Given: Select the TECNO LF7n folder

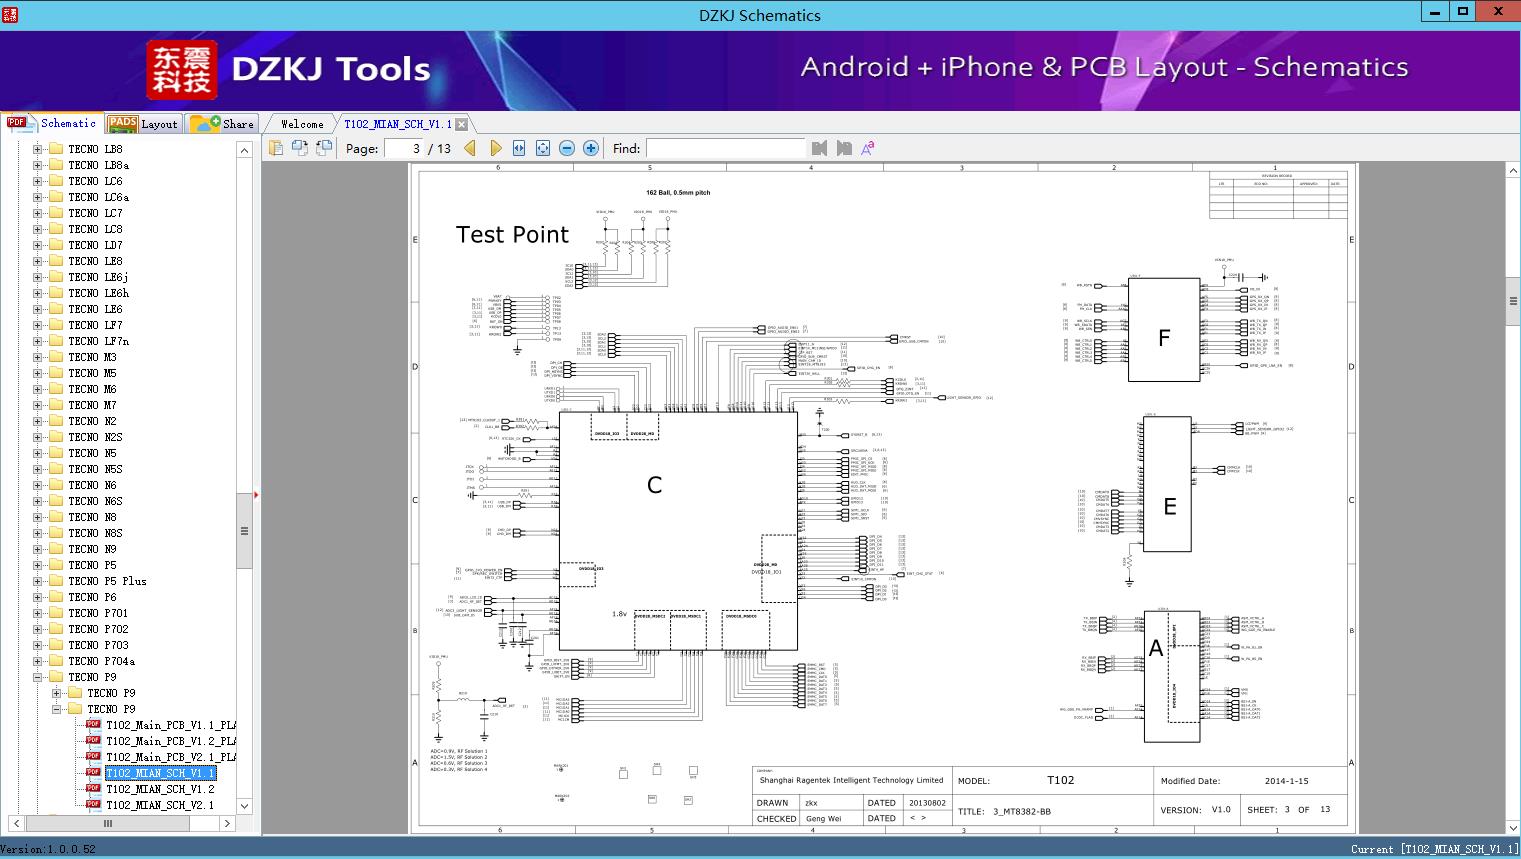Looking at the screenshot, I should pyautogui.click(x=98, y=341).
